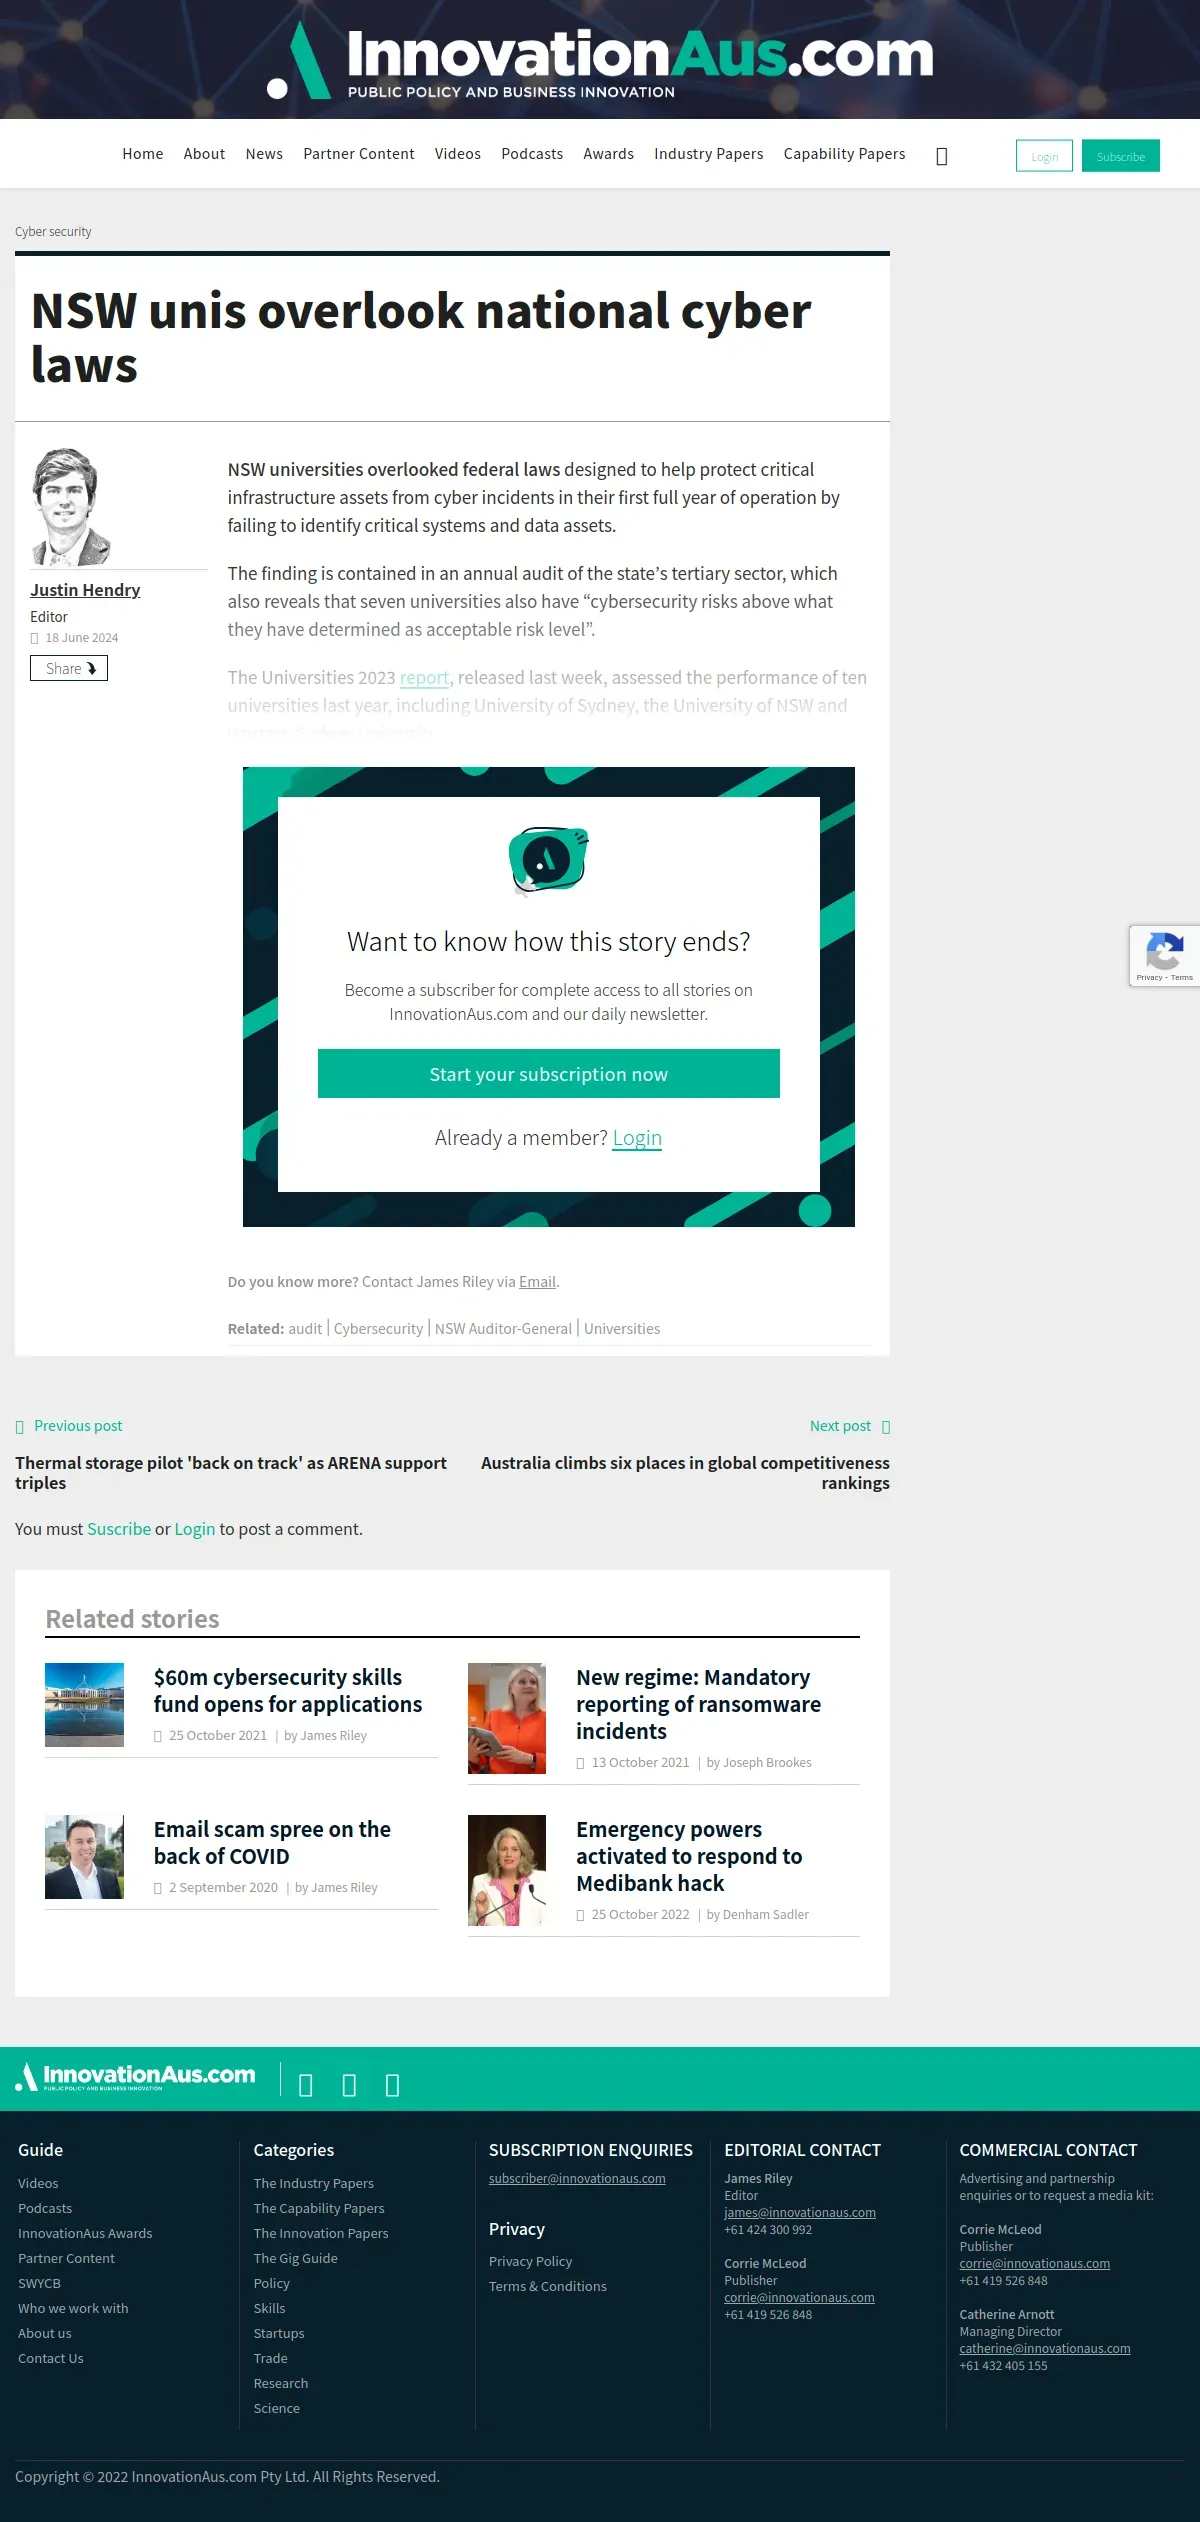The image size is (1200, 2522).
Task: Select the Cybersecurity related tag
Action: [378, 1329]
